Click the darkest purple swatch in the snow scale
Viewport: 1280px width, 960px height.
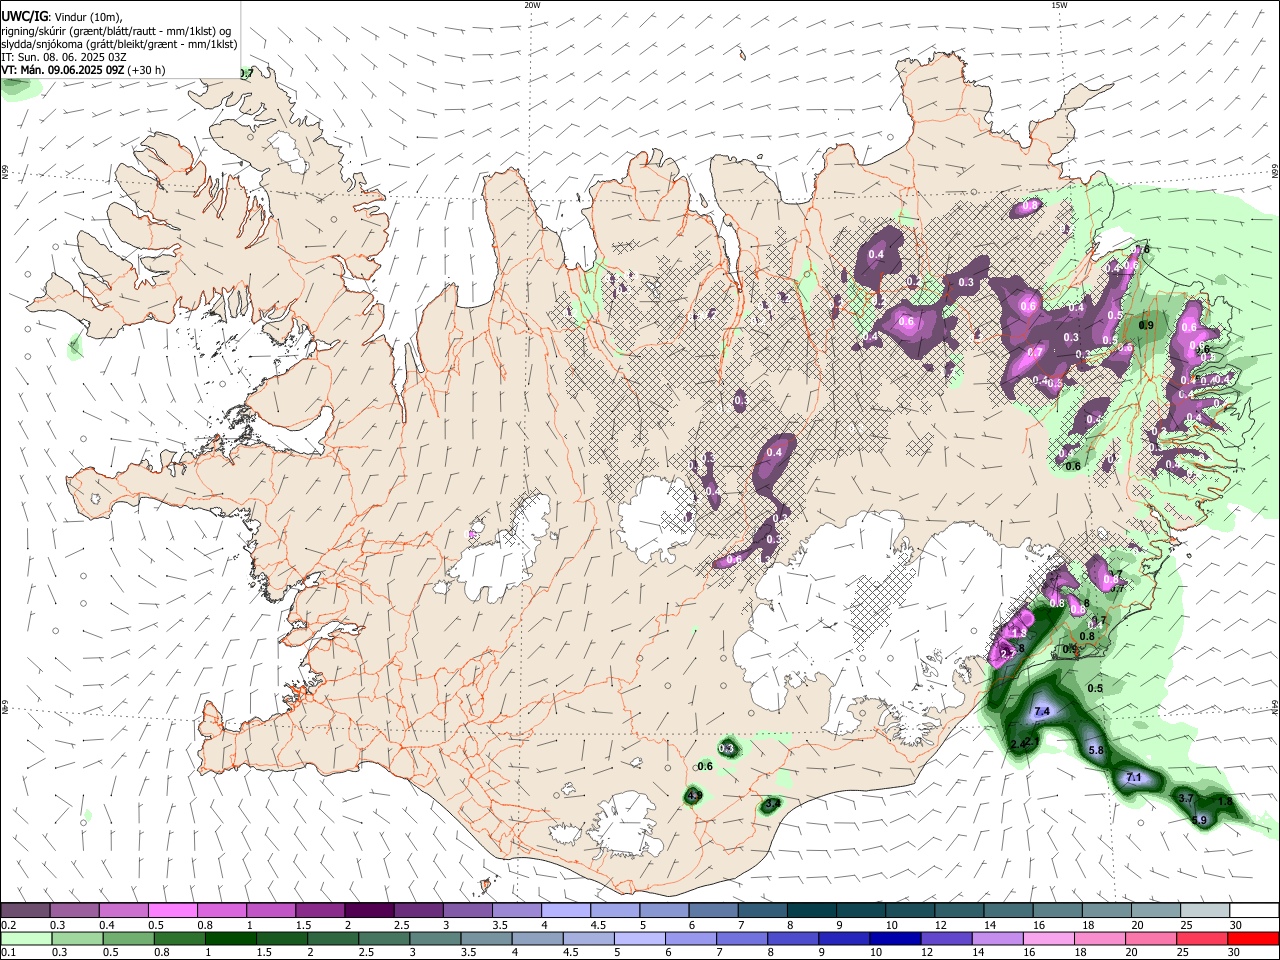click(x=368, y=911)
